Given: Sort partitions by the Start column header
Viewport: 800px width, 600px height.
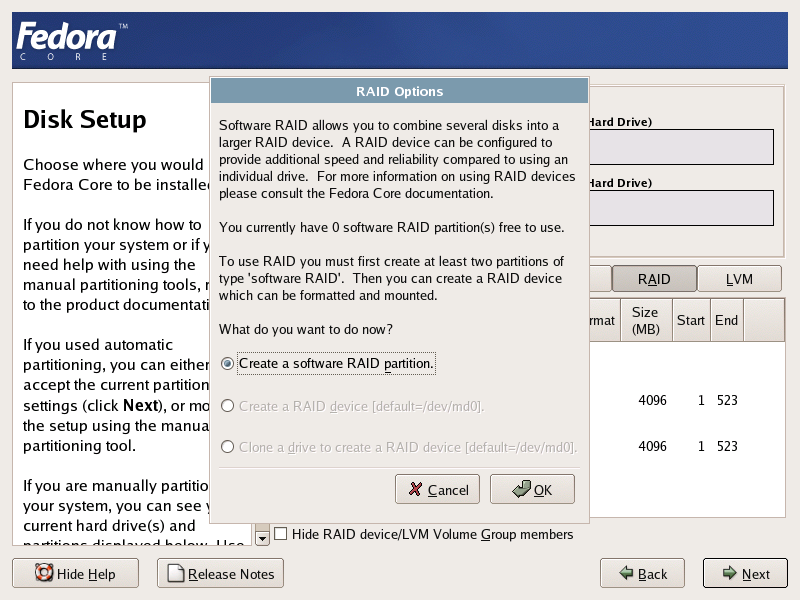Looking at the screenshot, I should click(x=691, y=320).
